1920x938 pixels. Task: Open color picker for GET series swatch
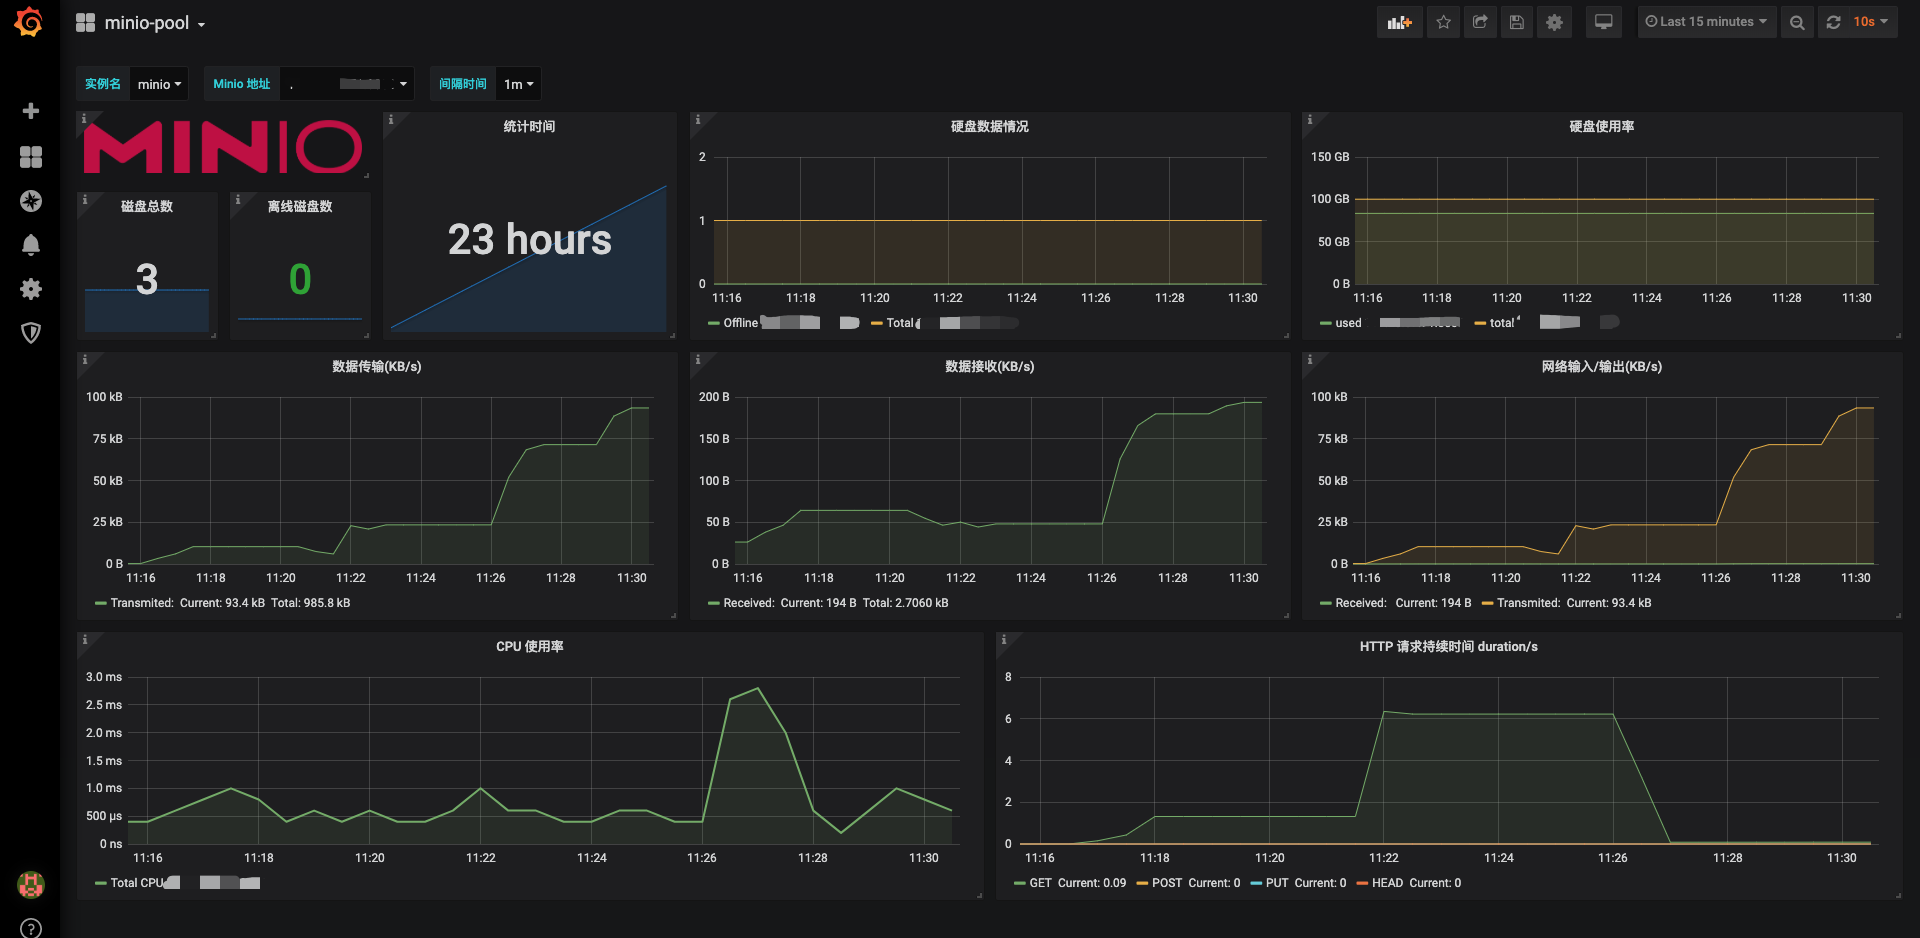click(1020, 883)
